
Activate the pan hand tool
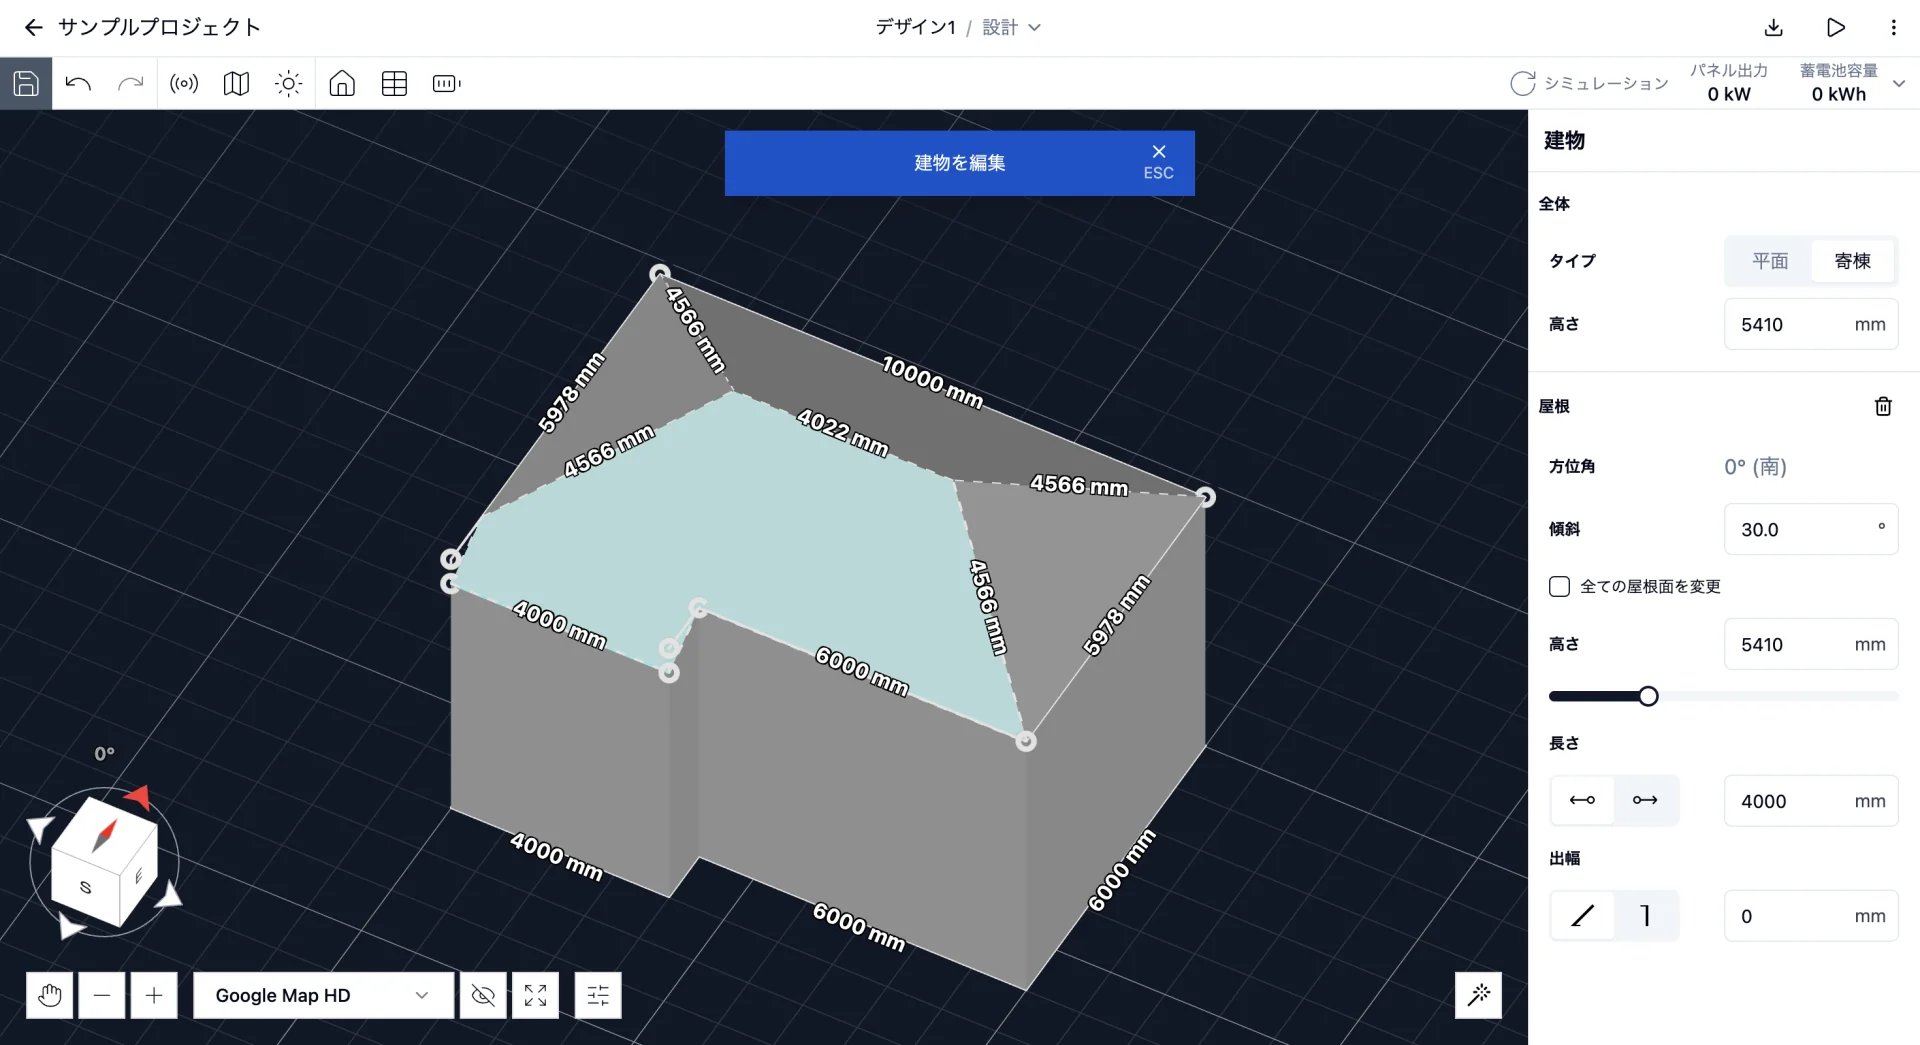click(x=50, y=995)
